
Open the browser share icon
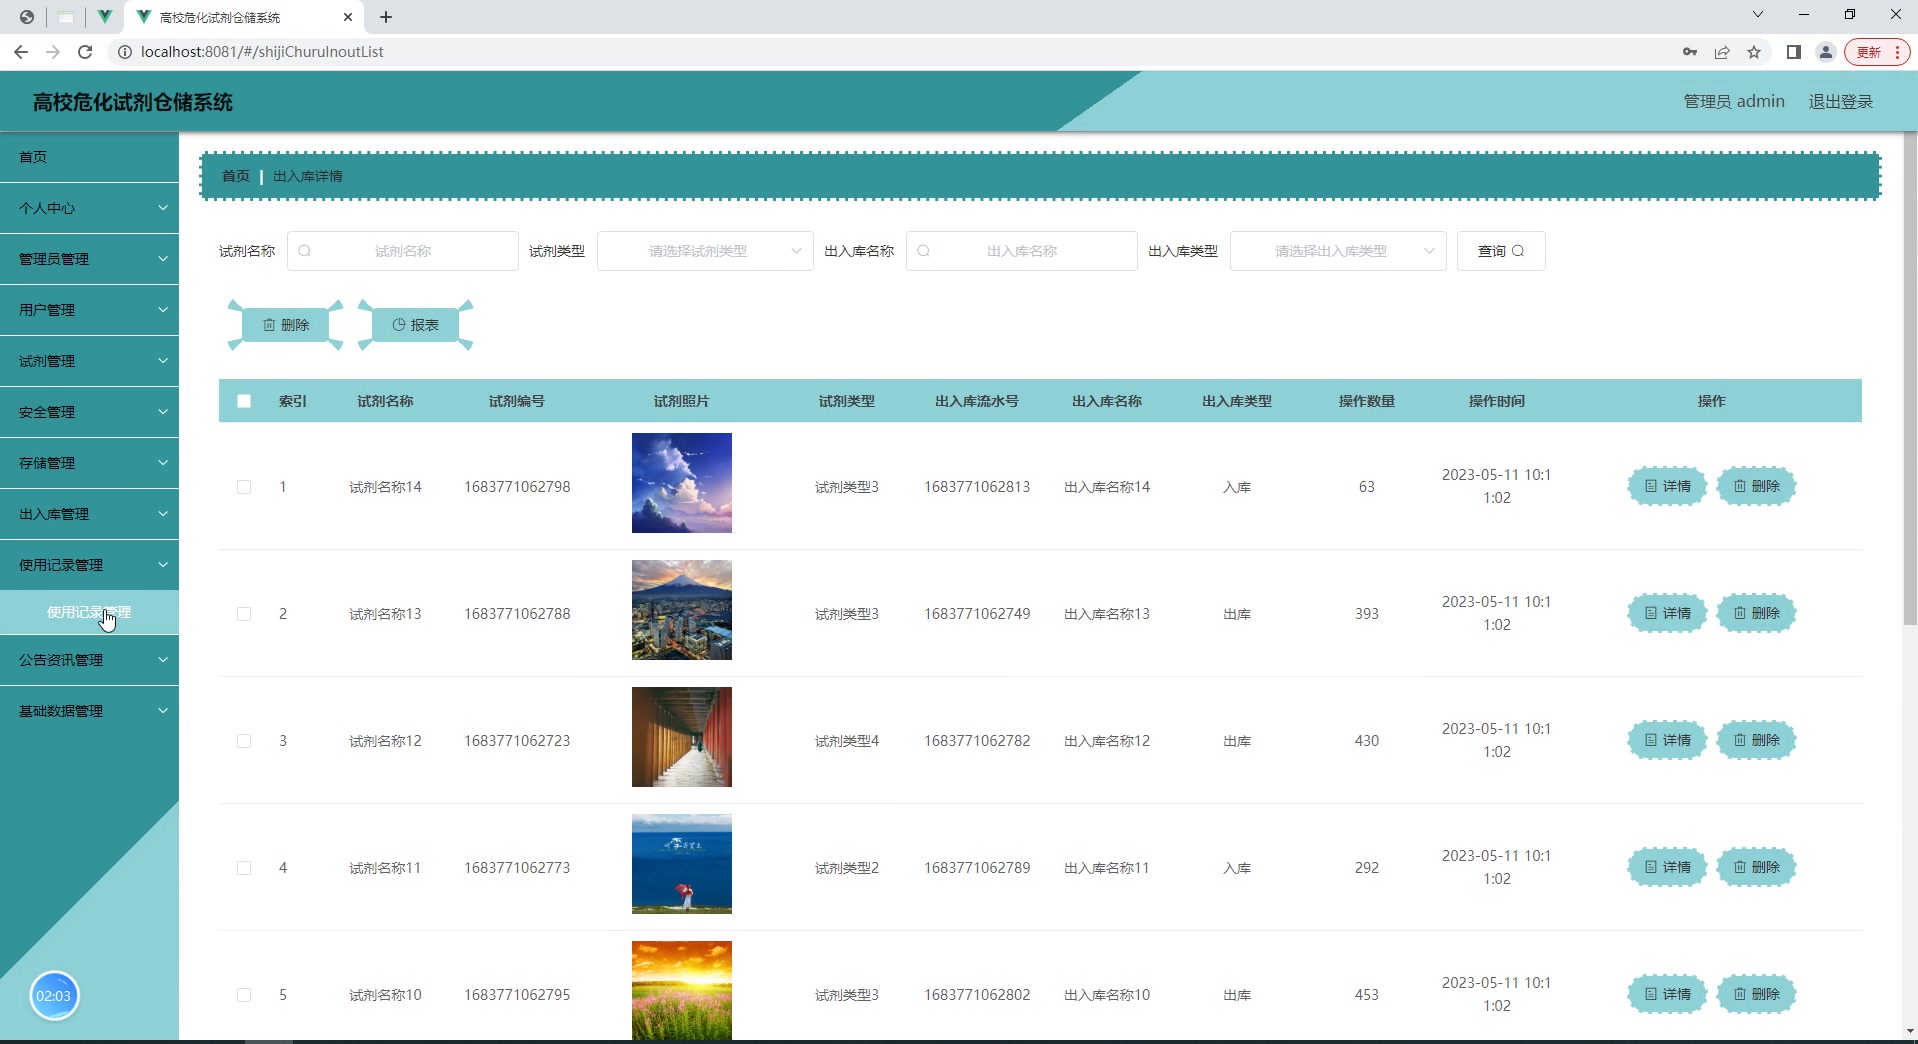(x=1722, y=52)
